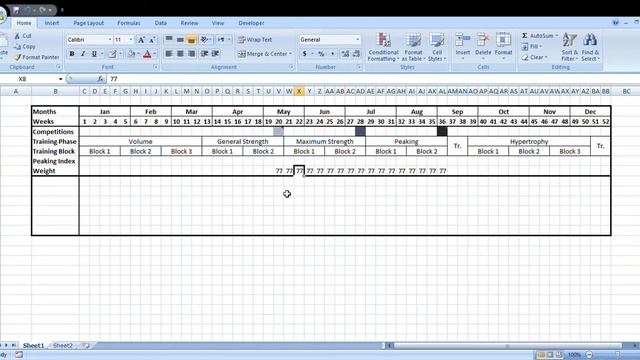This screenshot has height=360, width=640.
Task: Expand the Clipboard dialog launcher
Action: (58, 67)
